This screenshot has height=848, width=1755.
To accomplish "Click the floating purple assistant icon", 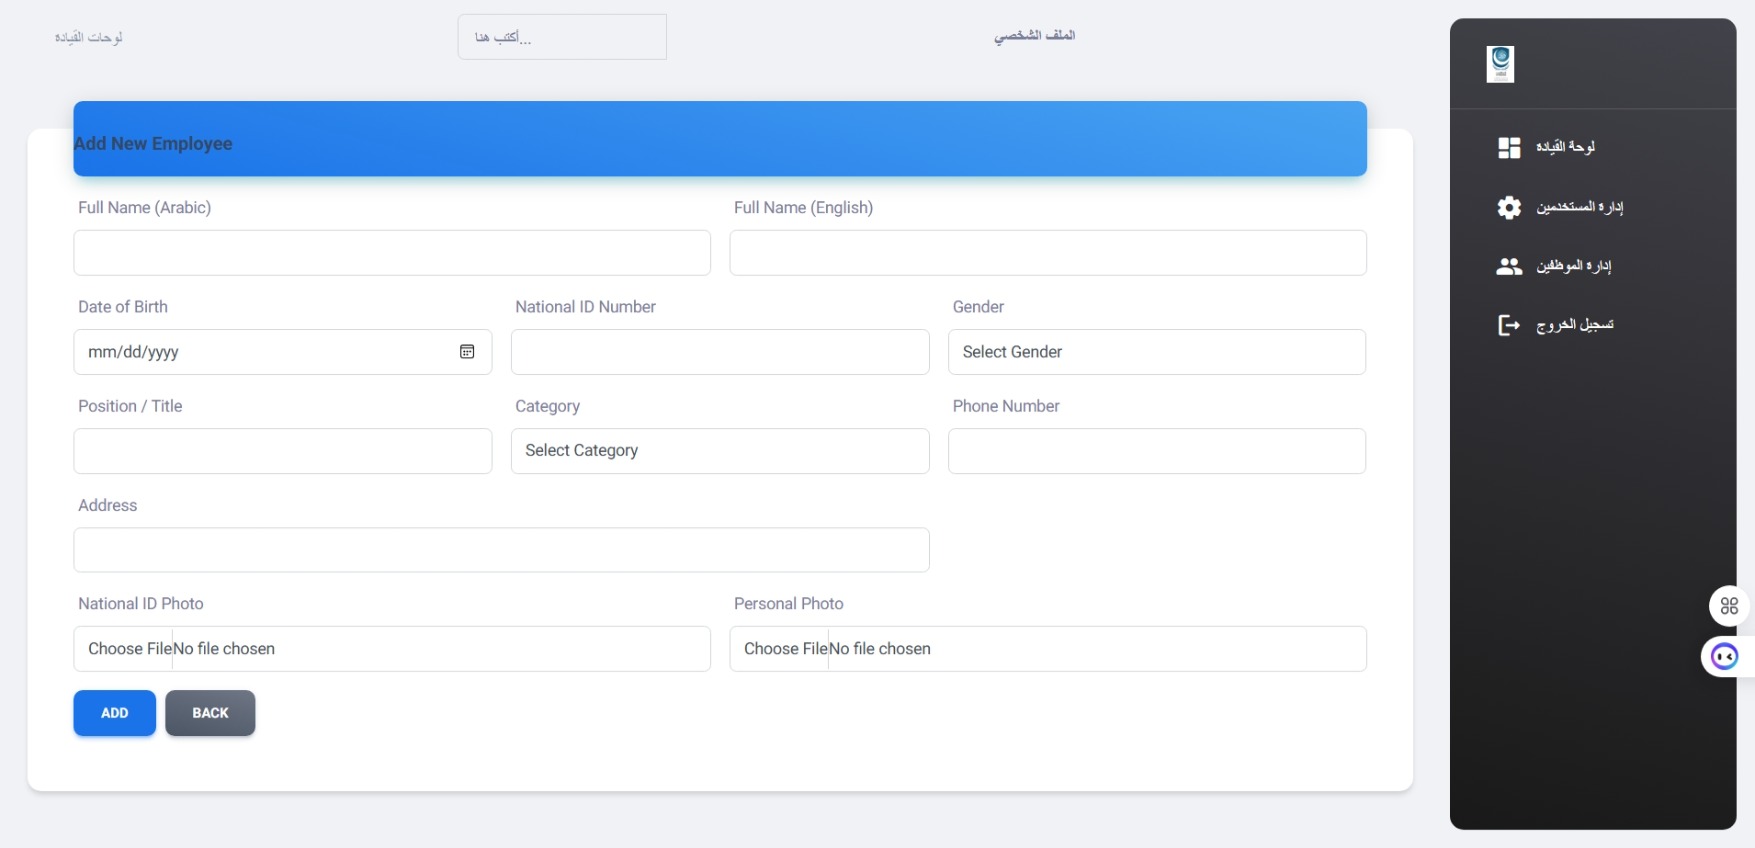I will pyautogui.click(x=1724, y=656).
